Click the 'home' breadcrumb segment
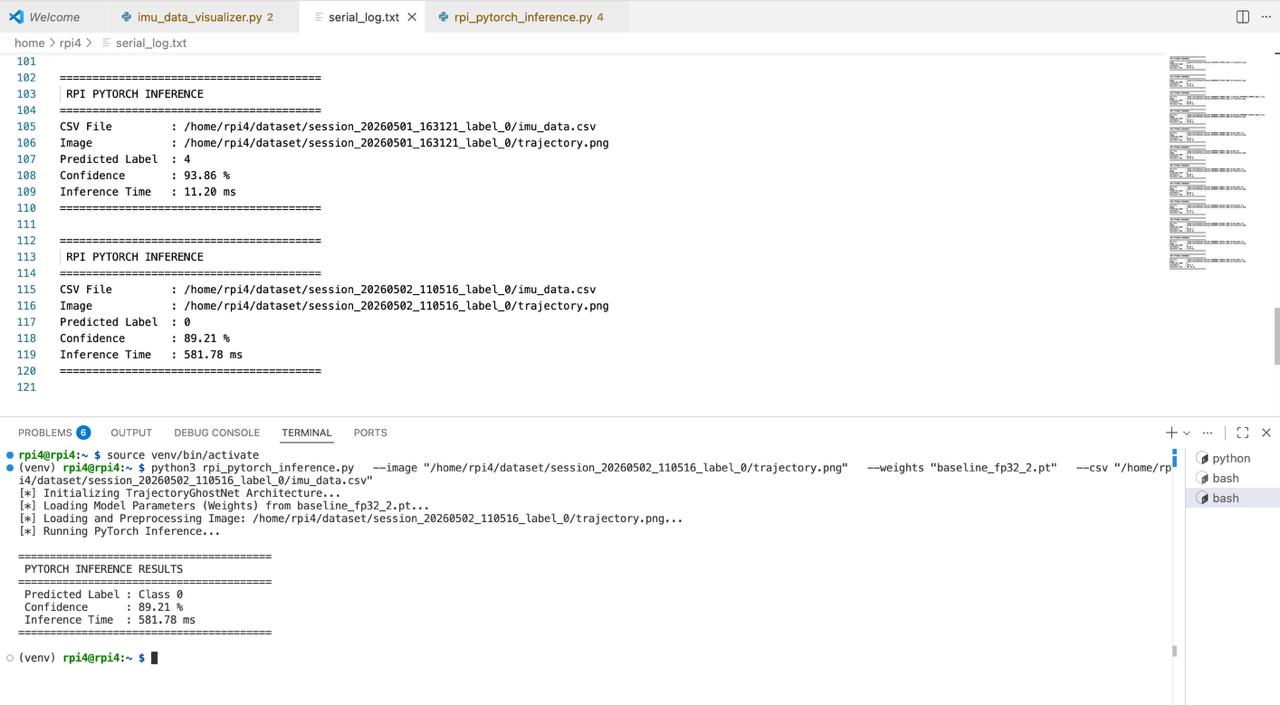The image size is (1280, 705). click(x=29, y=43)
